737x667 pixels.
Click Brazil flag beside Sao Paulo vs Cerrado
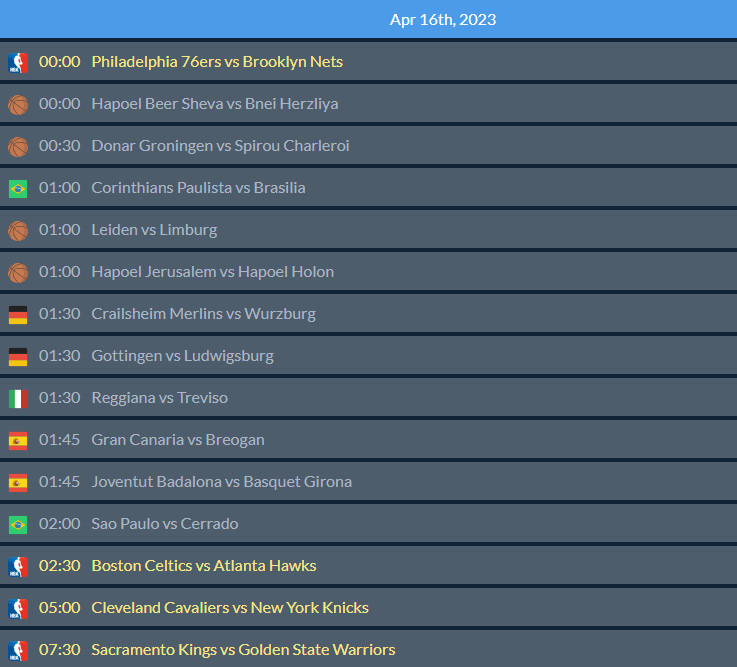click(x=18, y=525)
